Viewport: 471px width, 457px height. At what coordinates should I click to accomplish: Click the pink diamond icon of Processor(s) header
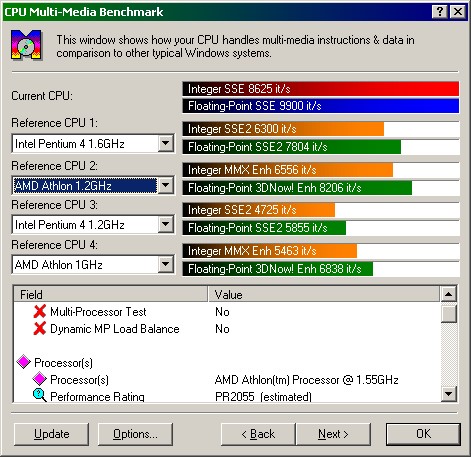point(24,362)
